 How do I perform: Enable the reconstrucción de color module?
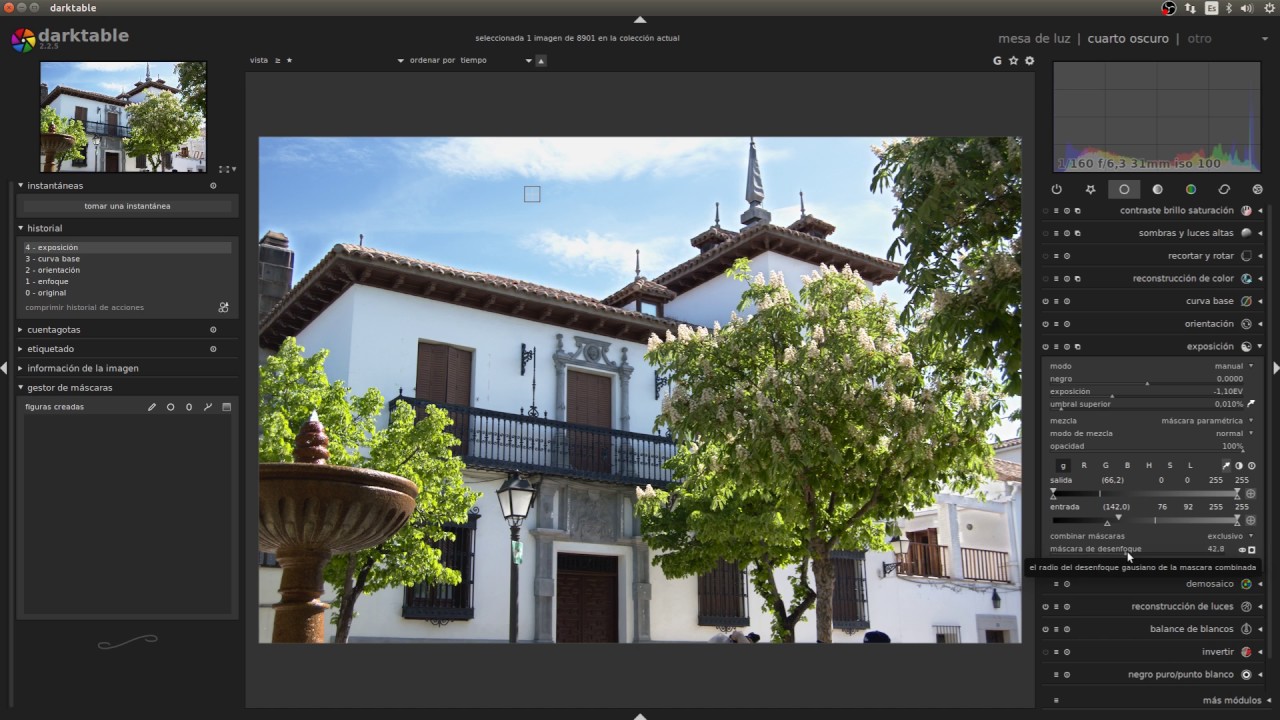(x=1045, y=279)
